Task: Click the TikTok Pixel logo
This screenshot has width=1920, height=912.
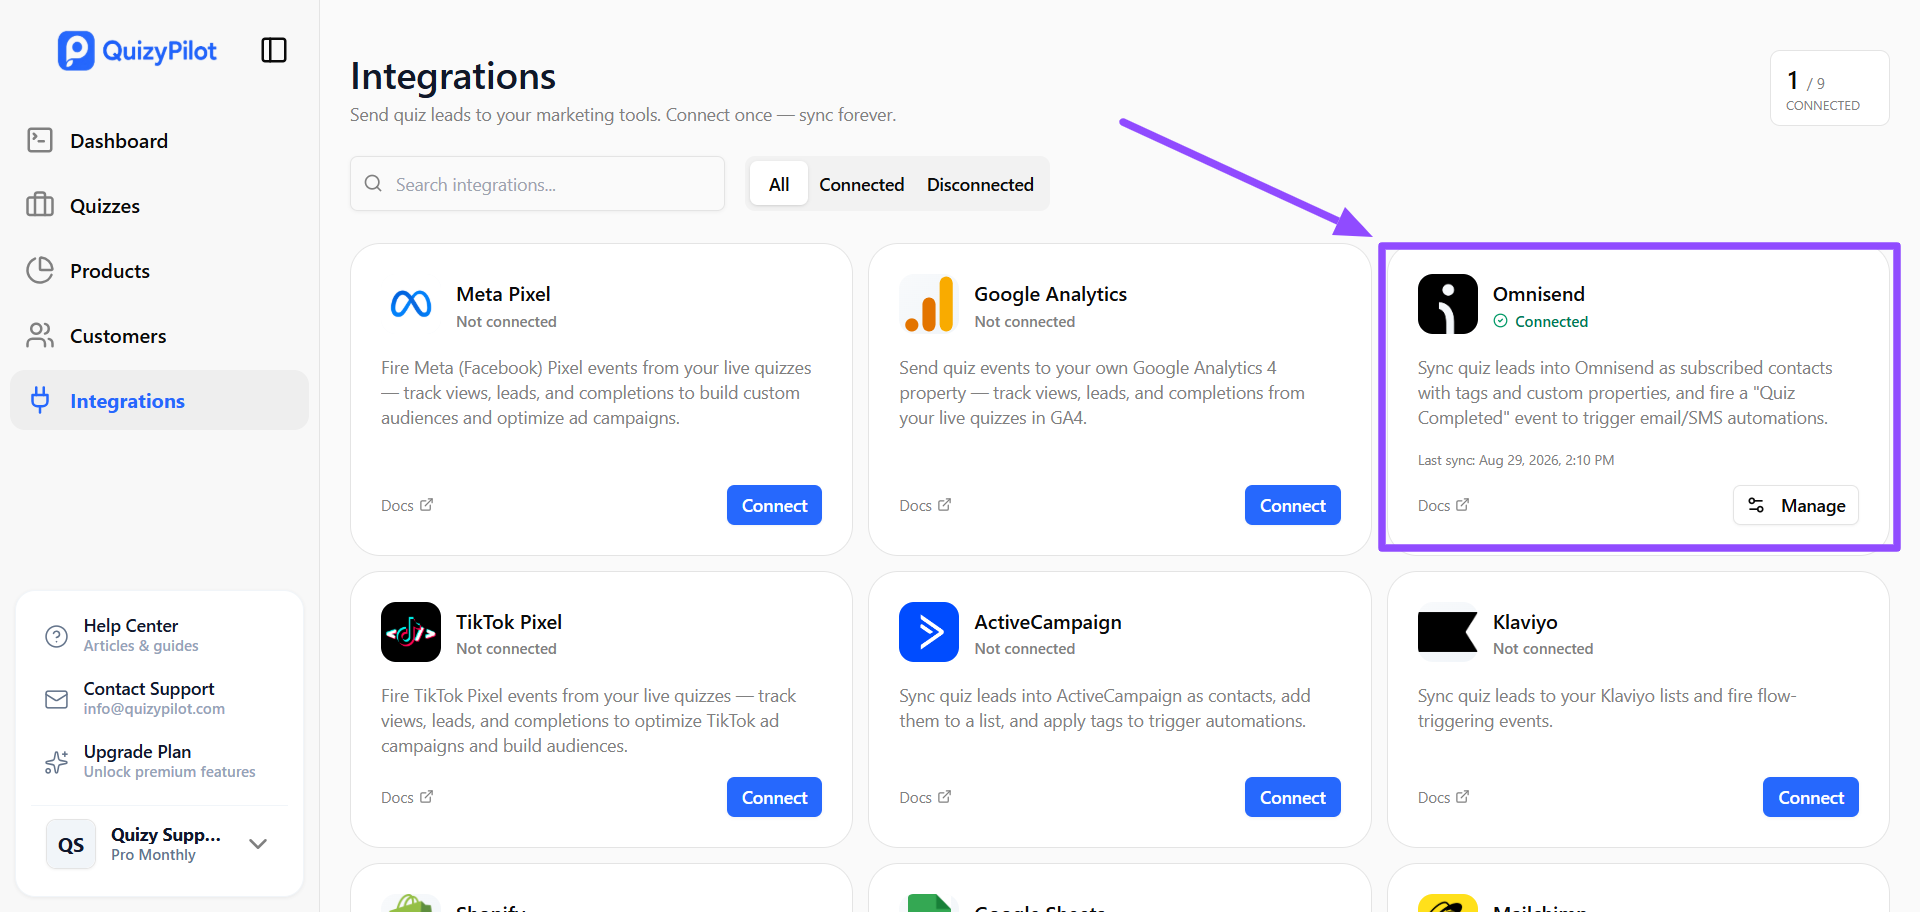Action: pos(411,632)
